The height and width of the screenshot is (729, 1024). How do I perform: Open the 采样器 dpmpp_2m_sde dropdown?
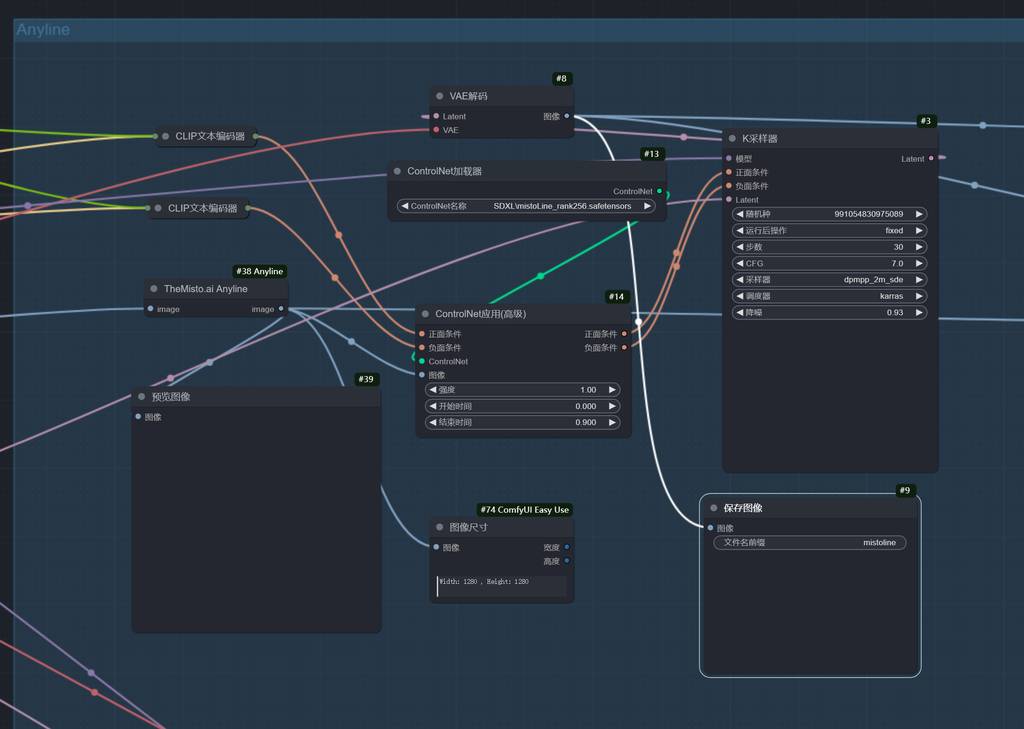click(x=830, y=280)
